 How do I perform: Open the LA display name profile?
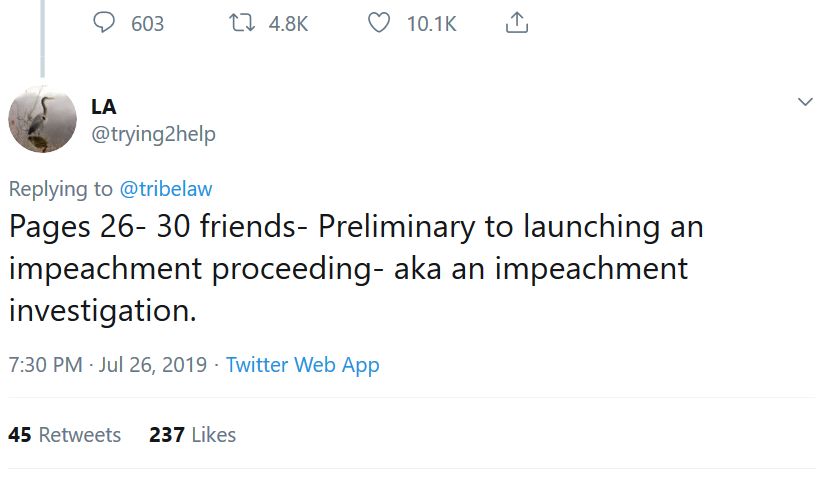coord(104,106)
